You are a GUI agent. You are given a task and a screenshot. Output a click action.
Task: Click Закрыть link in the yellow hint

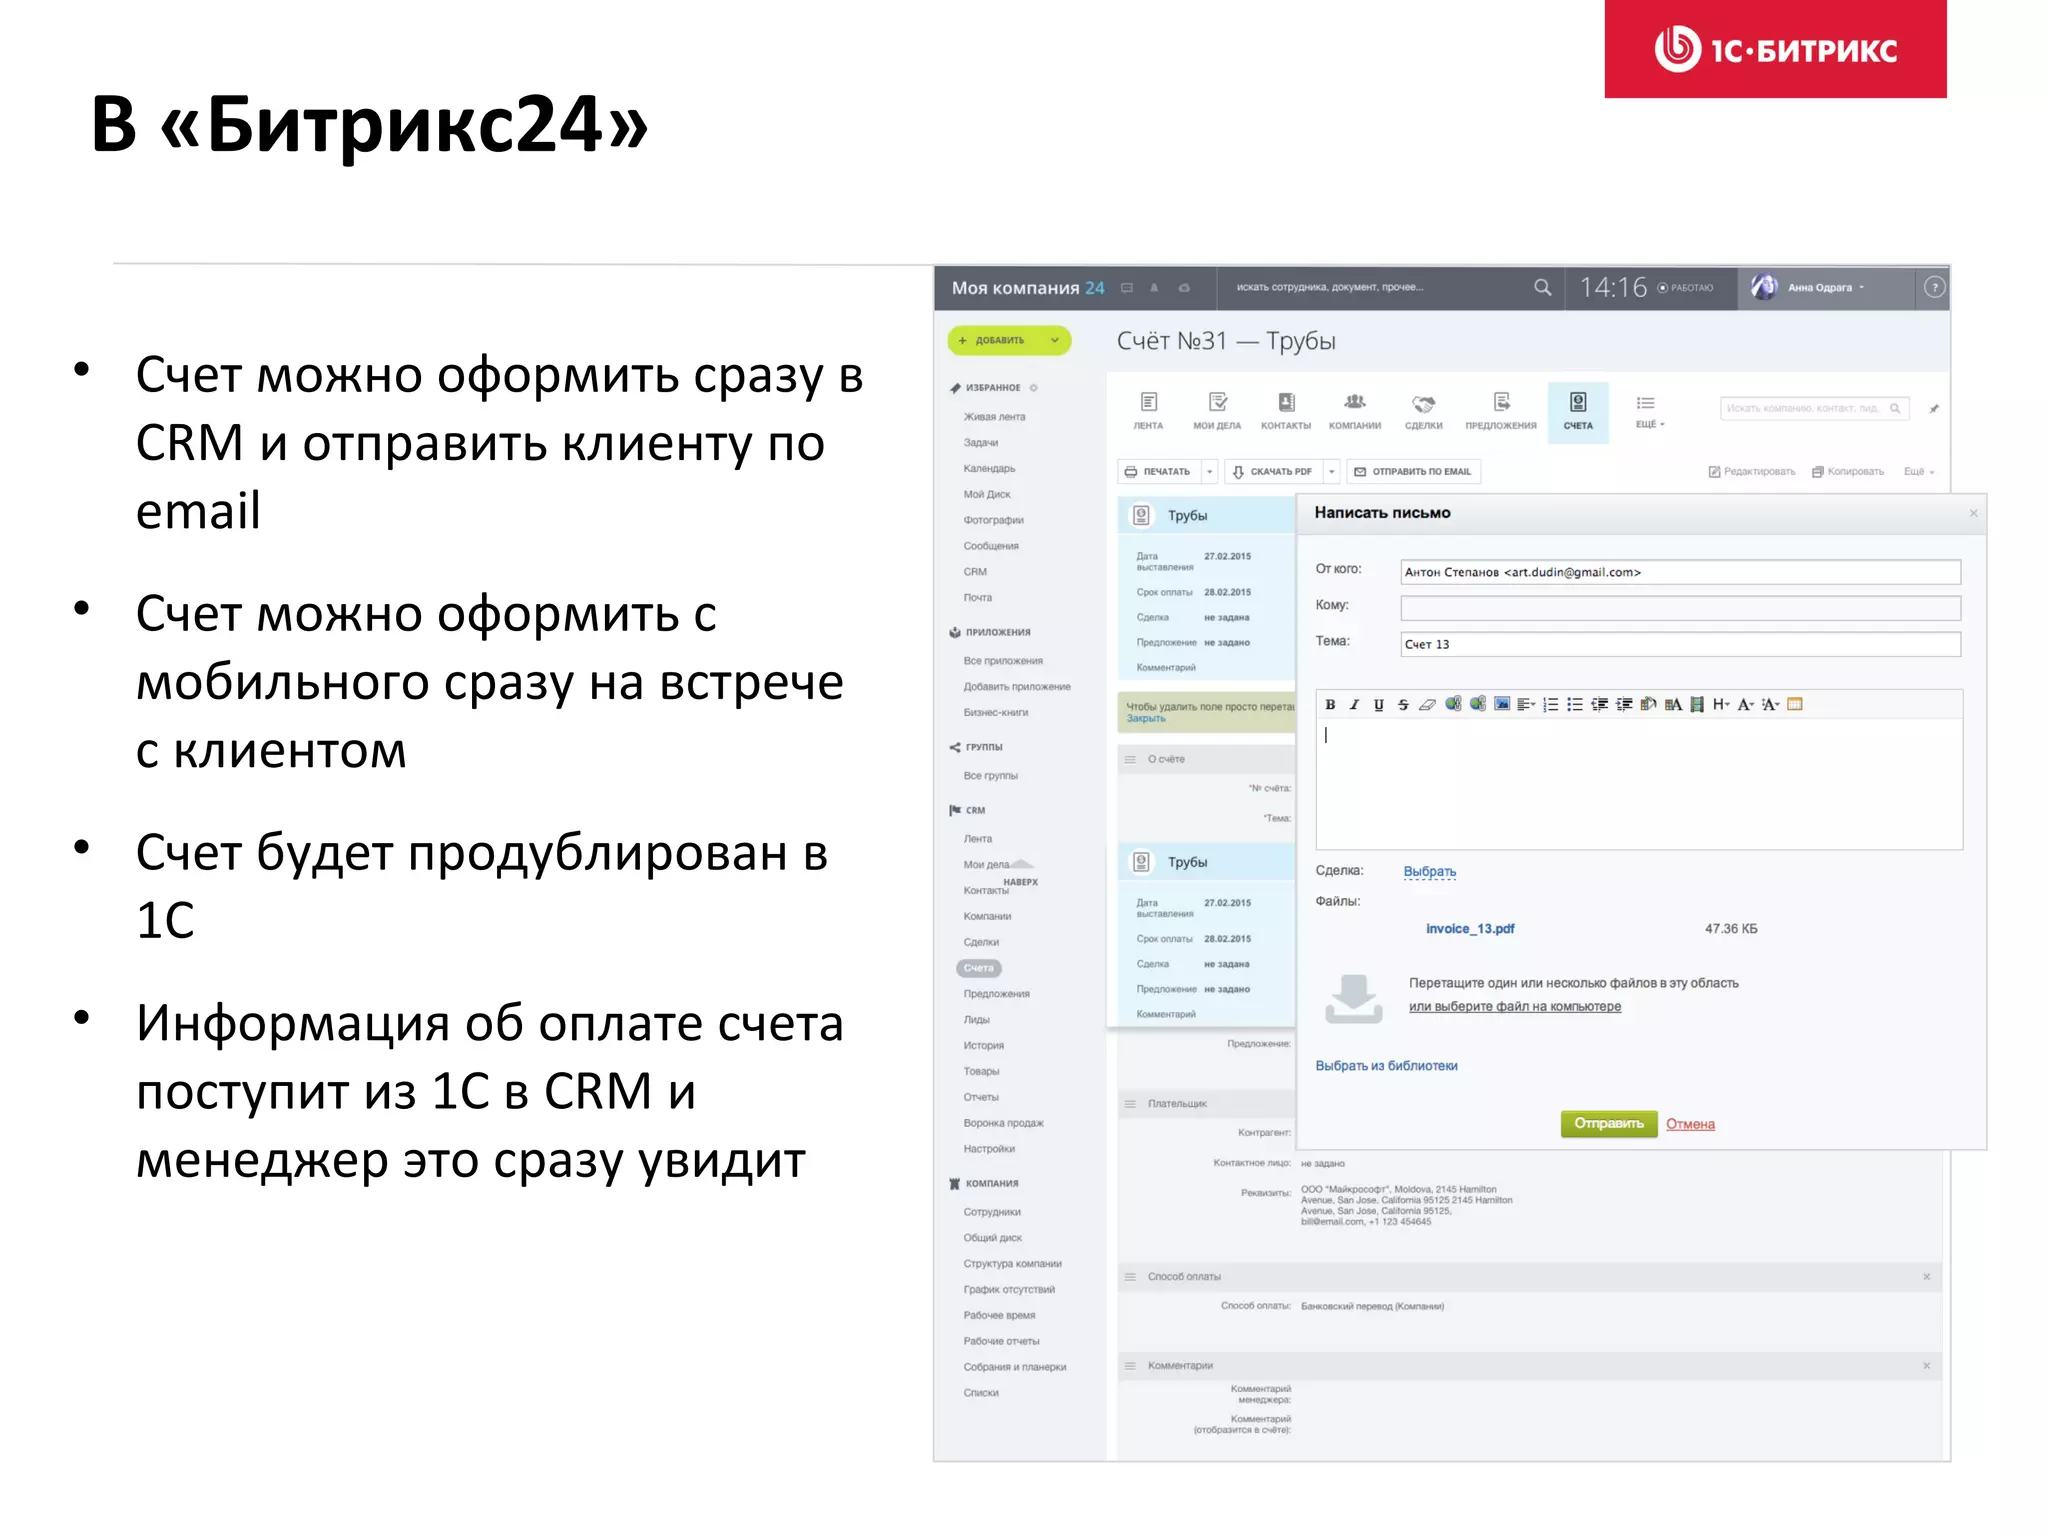pos(1146,718)
